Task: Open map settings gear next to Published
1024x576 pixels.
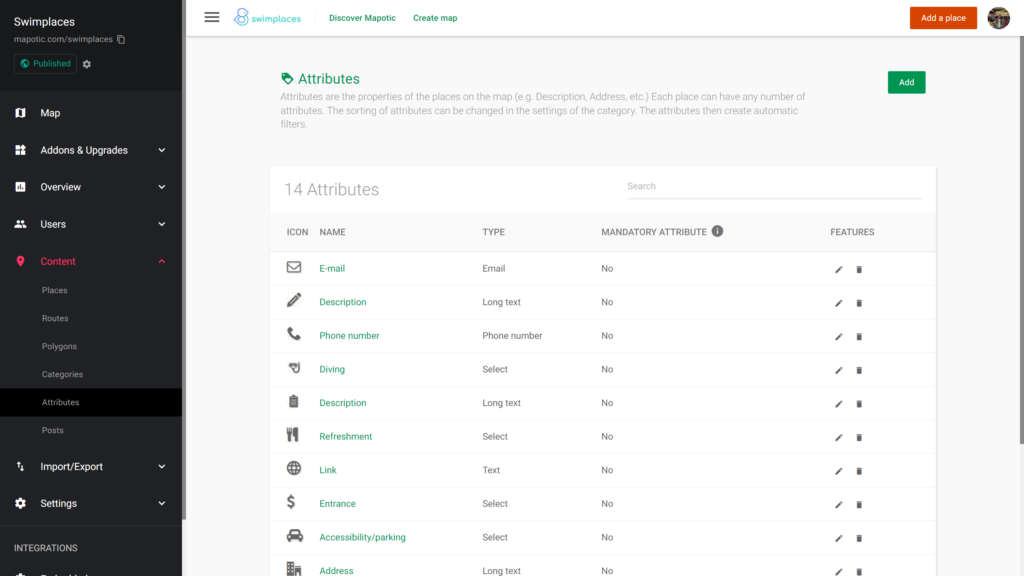Action: click(x=87, y=64)
